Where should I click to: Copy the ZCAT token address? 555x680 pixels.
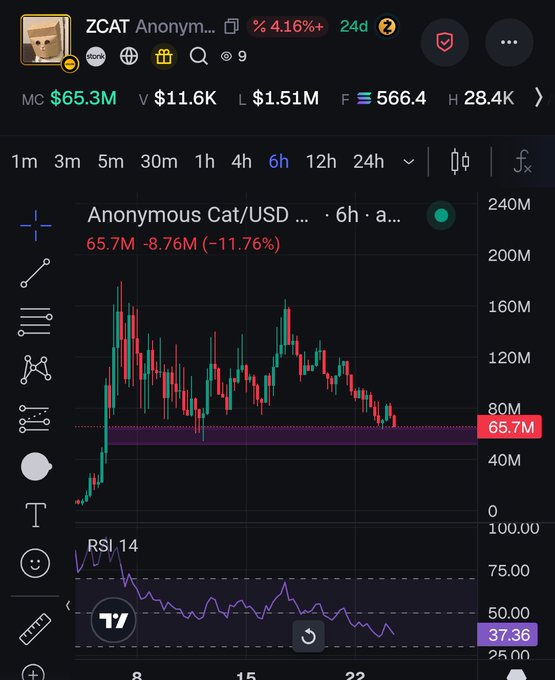232,26
